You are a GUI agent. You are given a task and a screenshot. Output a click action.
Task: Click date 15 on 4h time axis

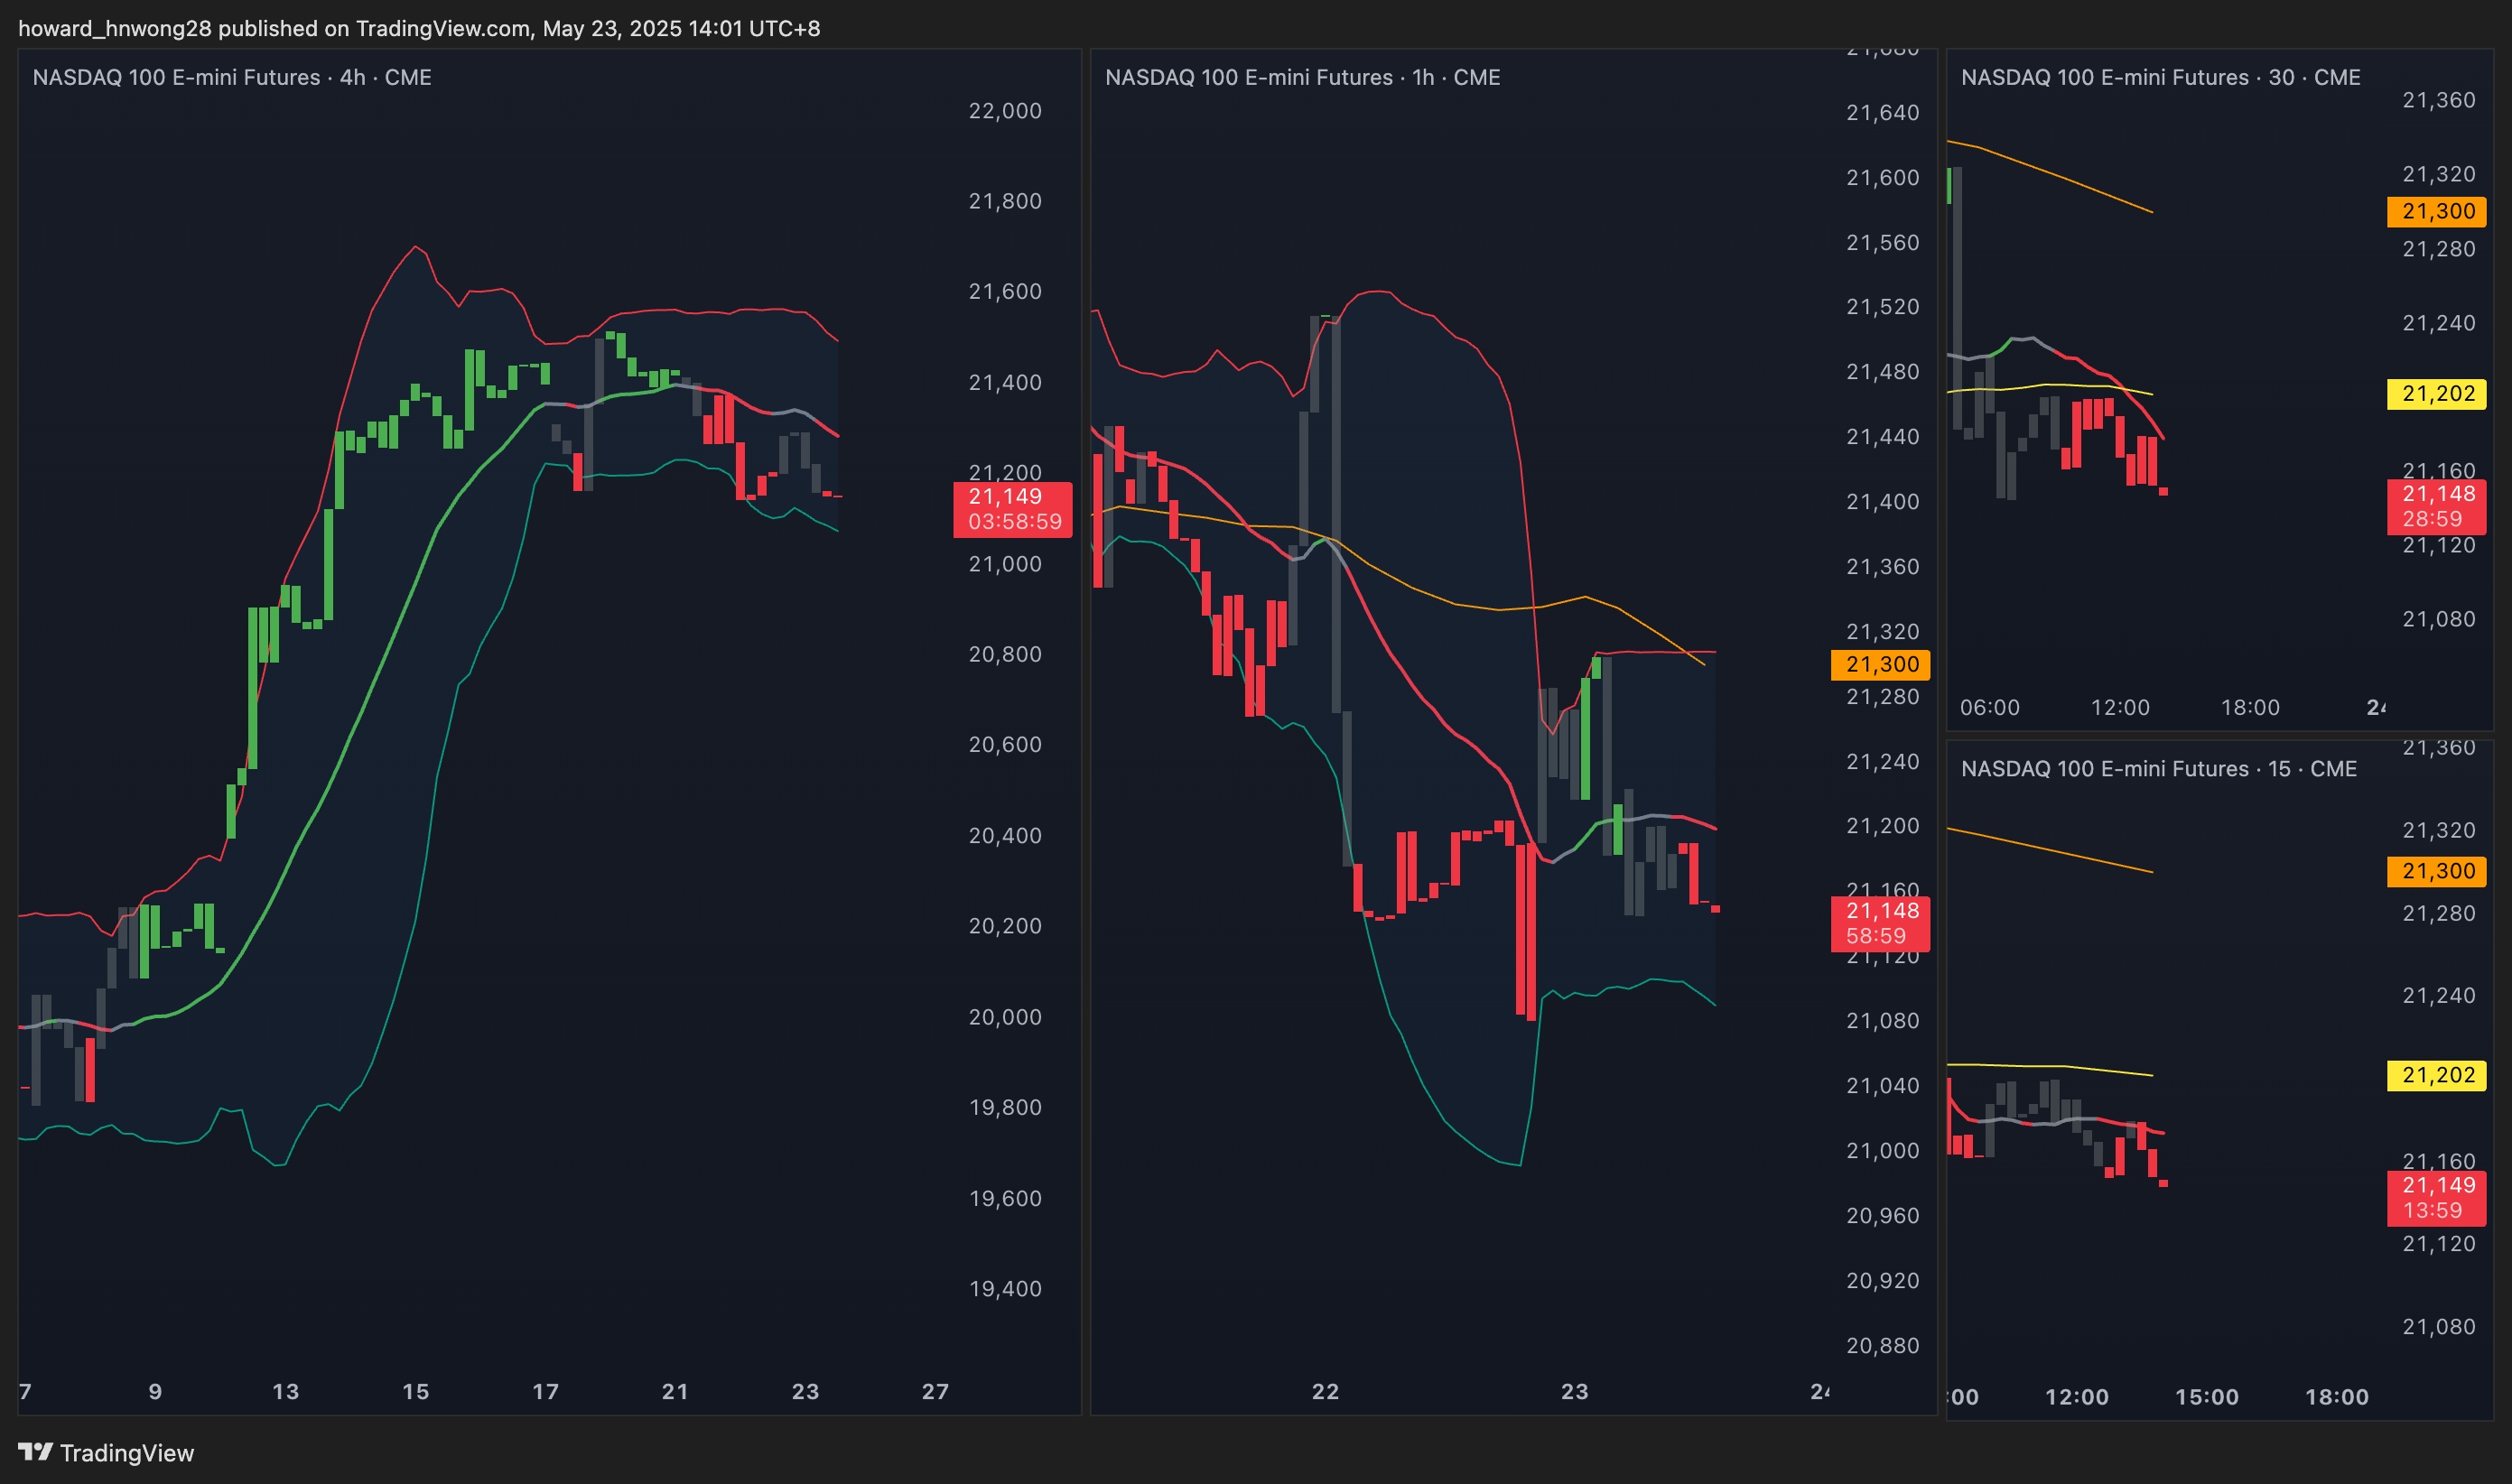pyautogui.click(x=415, y=1391)
